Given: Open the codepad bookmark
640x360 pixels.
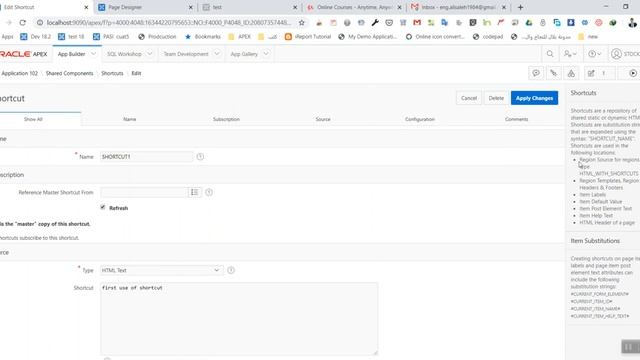Looking at the screenshot, I should (488, 37).
